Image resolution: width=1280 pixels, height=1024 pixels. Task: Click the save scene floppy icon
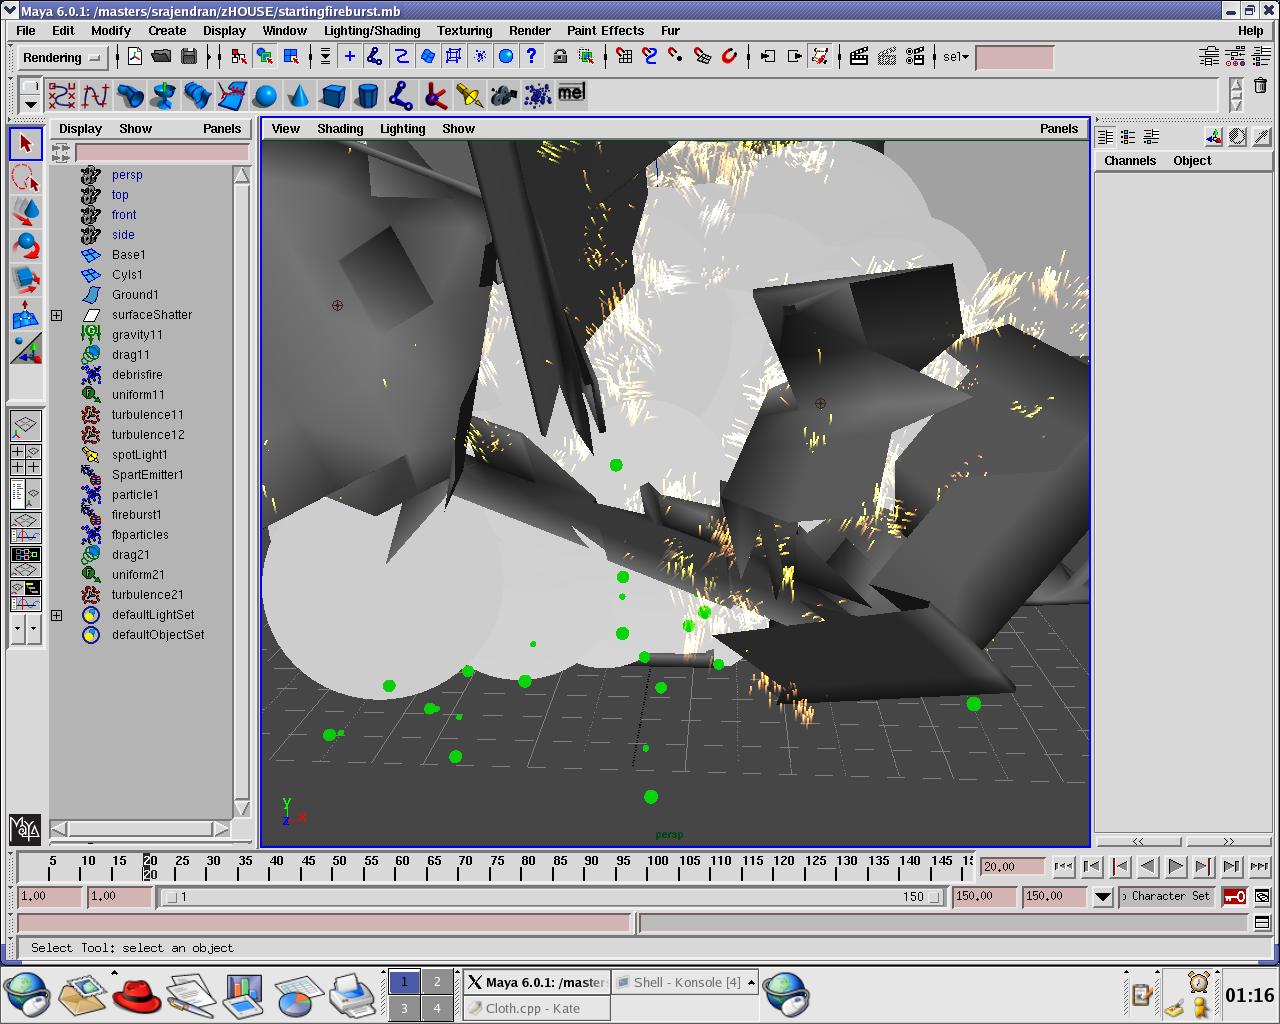coord(189,57)
